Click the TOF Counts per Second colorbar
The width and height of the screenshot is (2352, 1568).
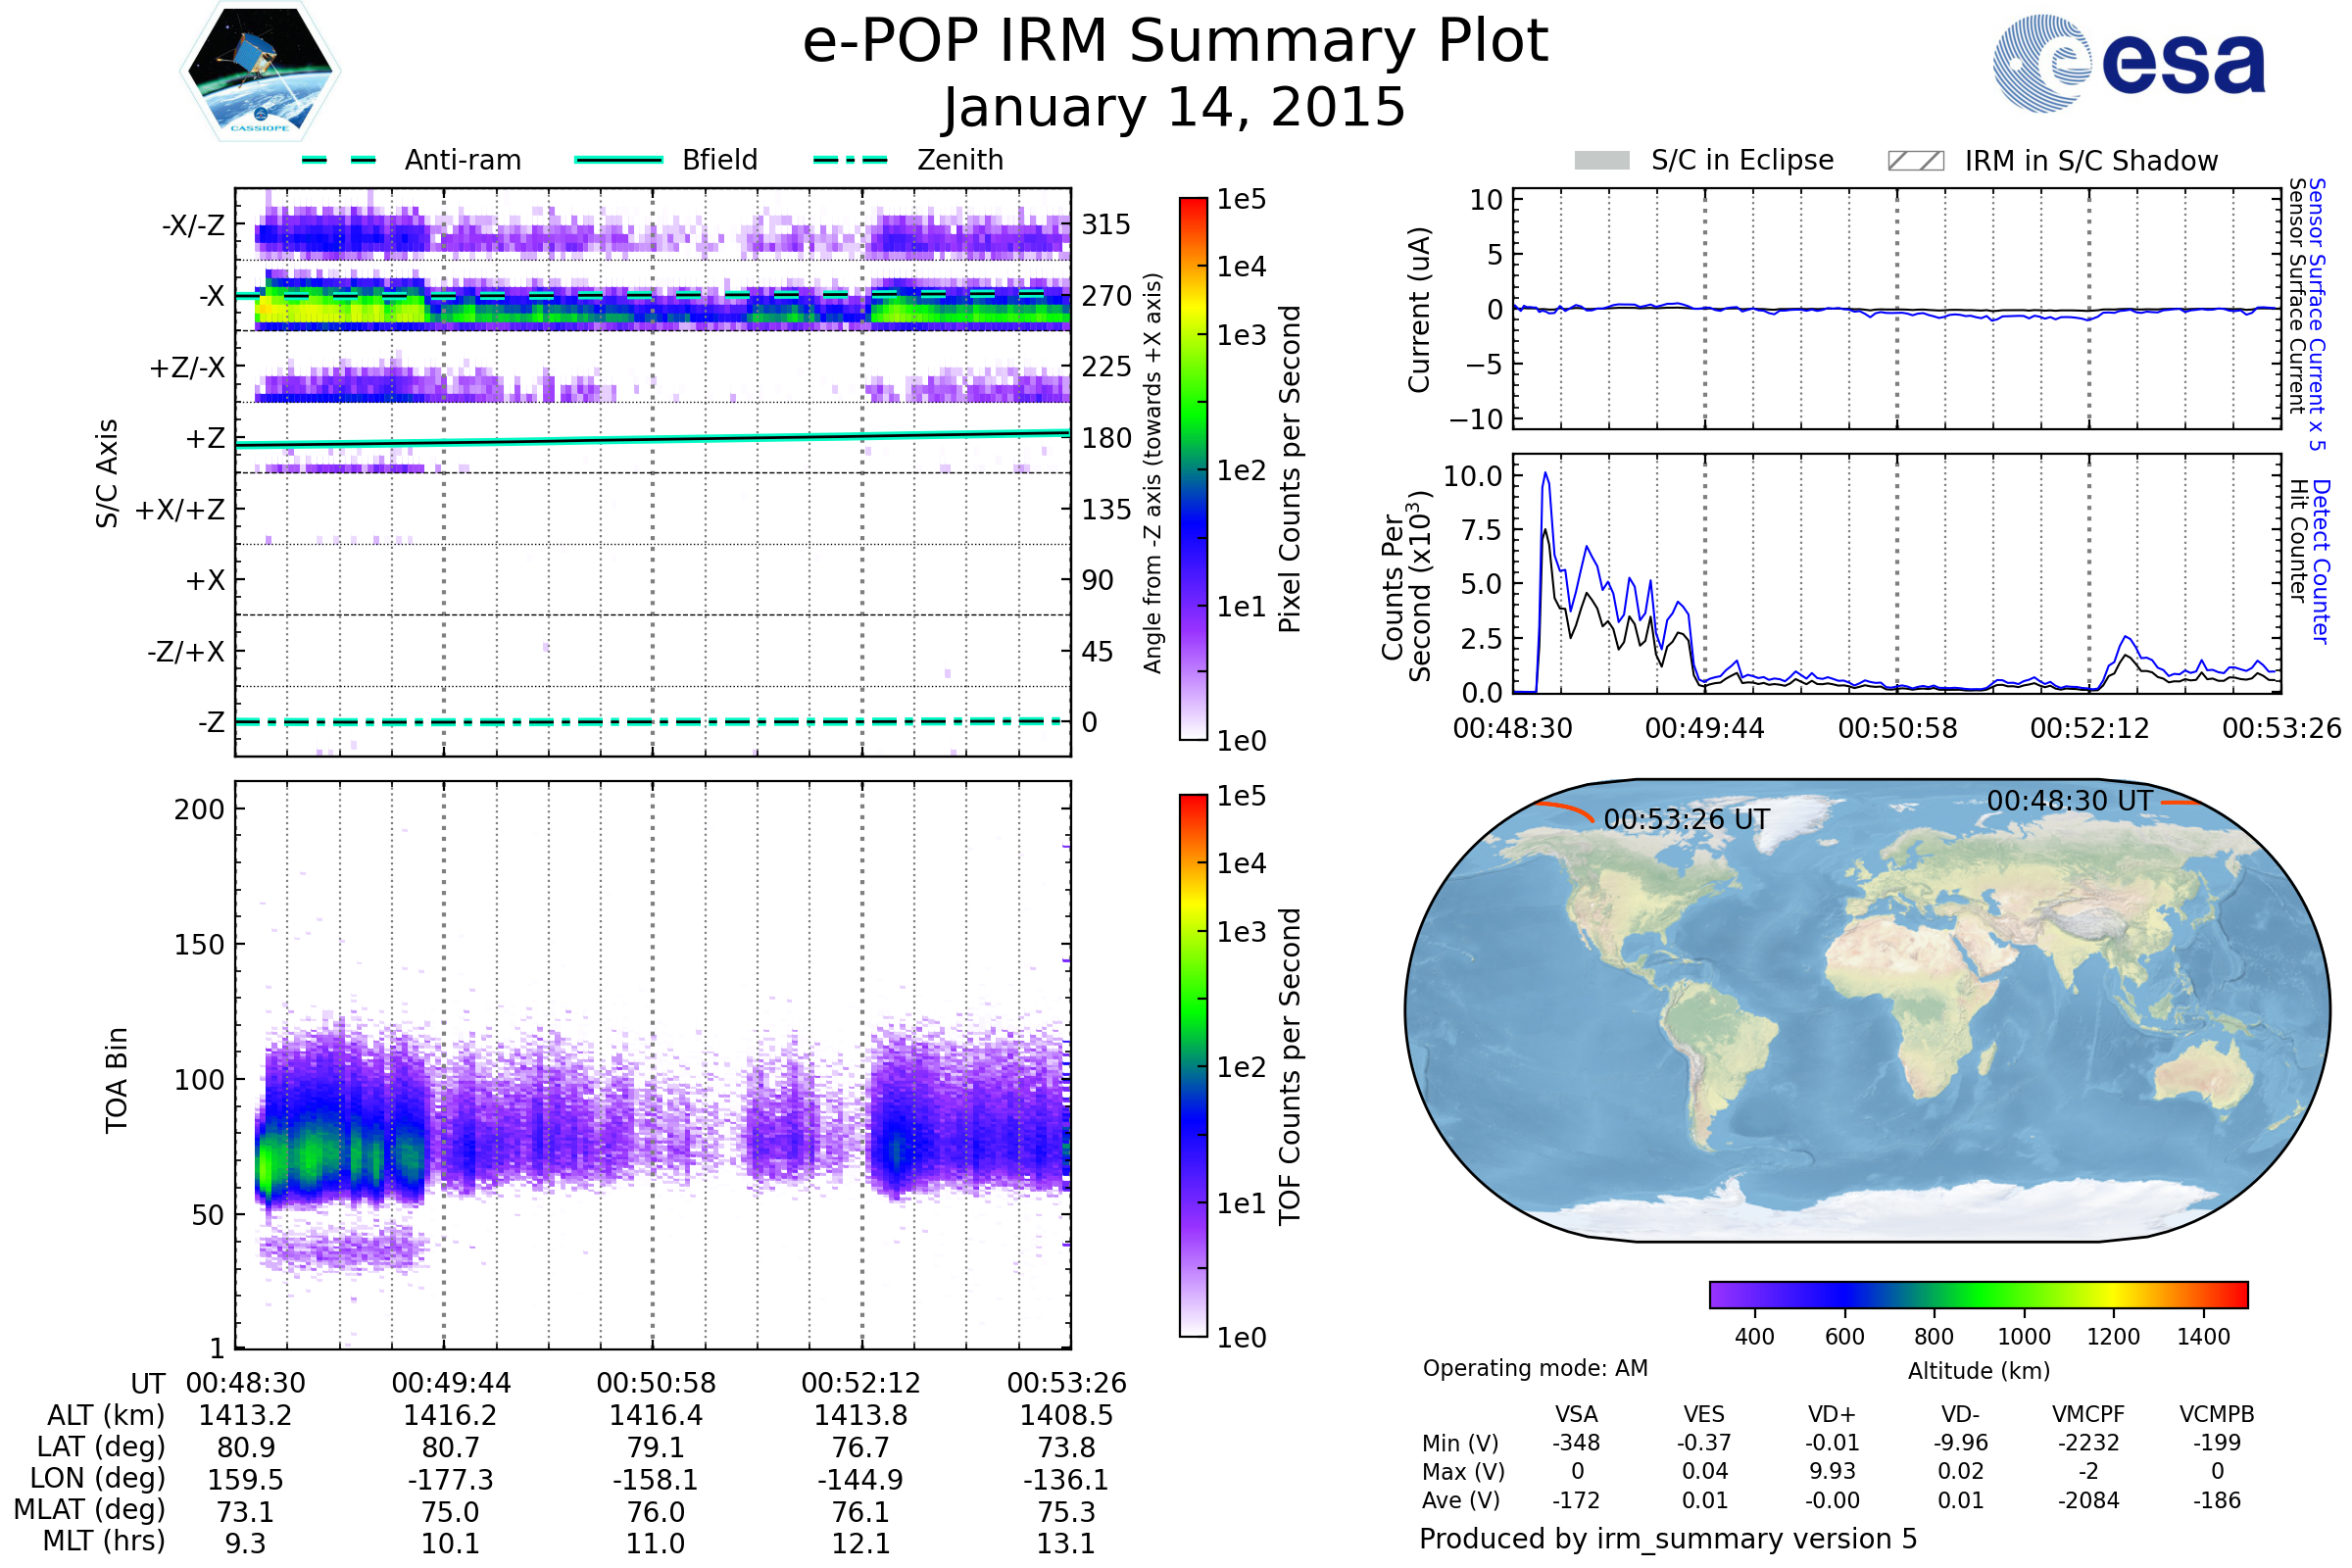pyautogui.click(x=1193, y=1065)
